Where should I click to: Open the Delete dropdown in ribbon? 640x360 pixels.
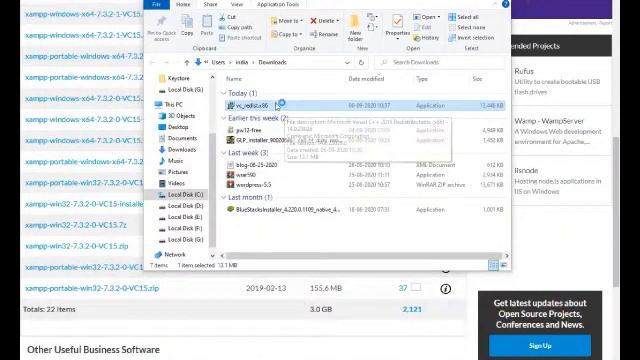click(325, 21)
